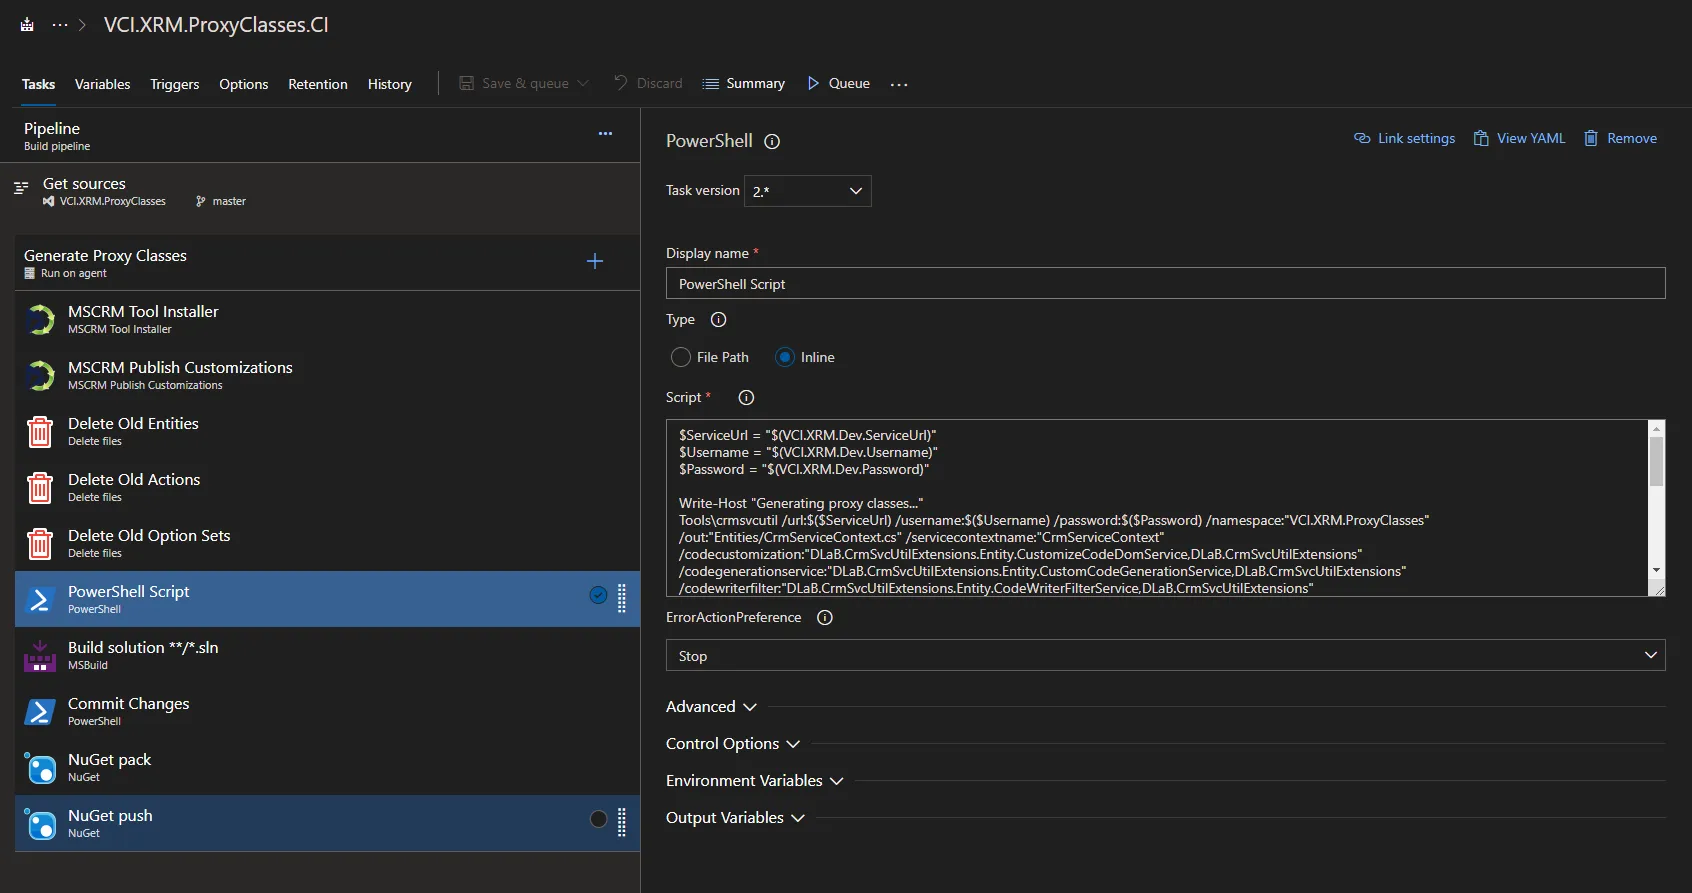
Task: Open the ErrorActionPreference Stop dropdown
Action: pos(1165,656)
